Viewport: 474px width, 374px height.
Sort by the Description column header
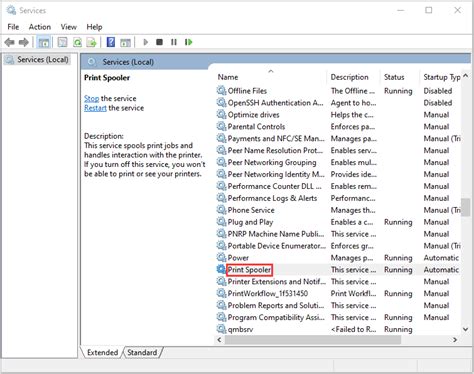tap(353, 77)
